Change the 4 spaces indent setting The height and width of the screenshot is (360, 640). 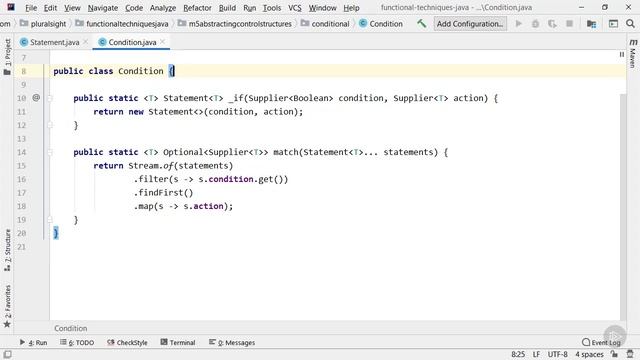pyautogui.click(x=589, y=354)
